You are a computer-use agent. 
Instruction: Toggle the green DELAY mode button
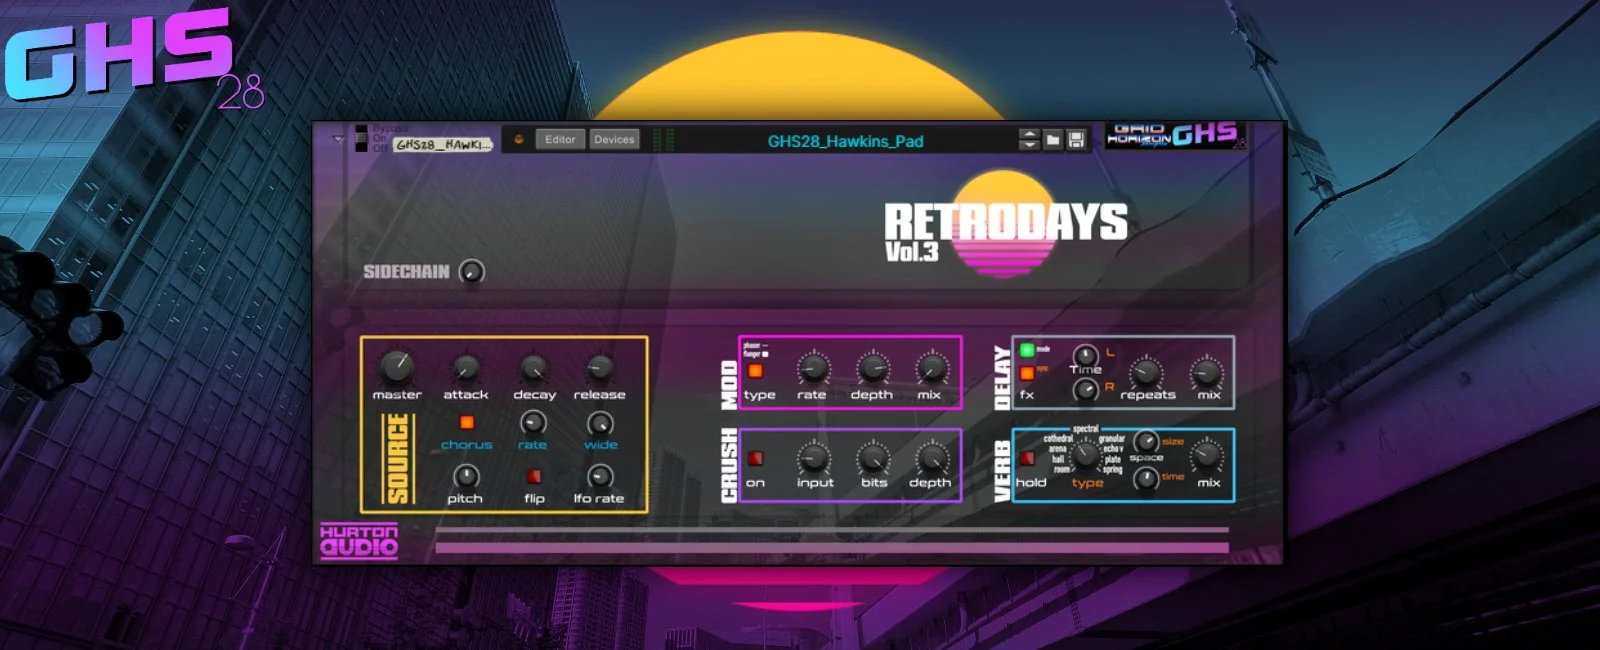point(1027,350)
